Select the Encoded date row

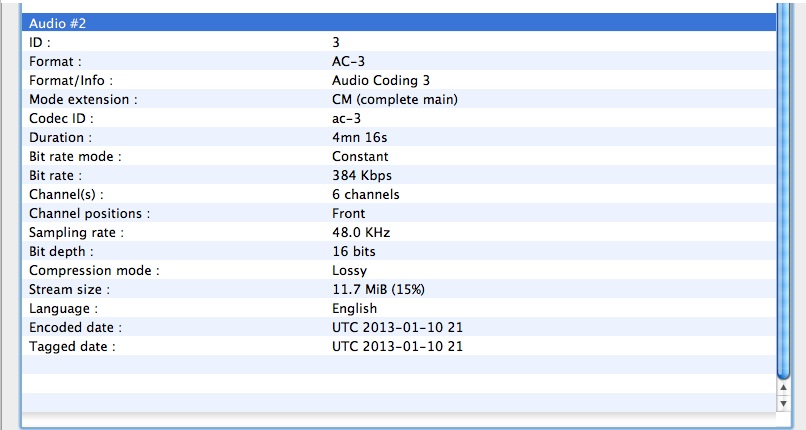tap(398, 328)
